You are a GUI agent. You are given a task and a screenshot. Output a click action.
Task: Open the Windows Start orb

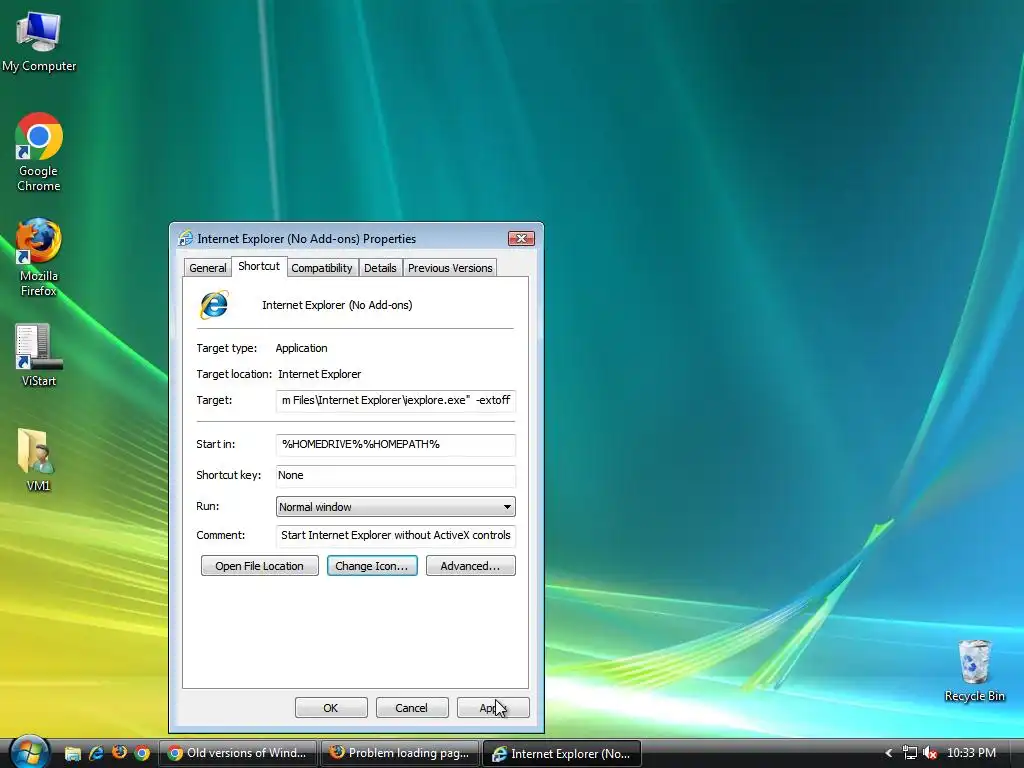pyautogui.click(x=29, y=752)
